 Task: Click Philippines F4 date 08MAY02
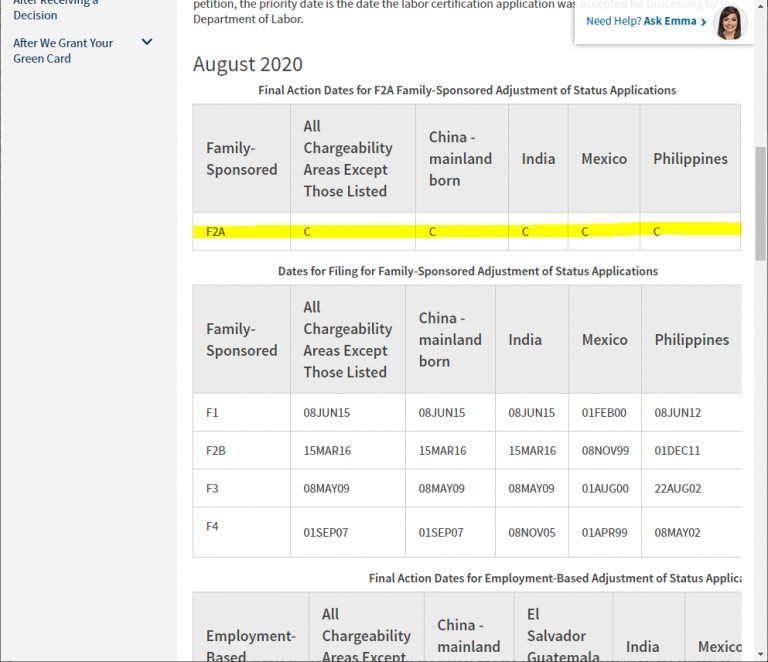(677, 532)
